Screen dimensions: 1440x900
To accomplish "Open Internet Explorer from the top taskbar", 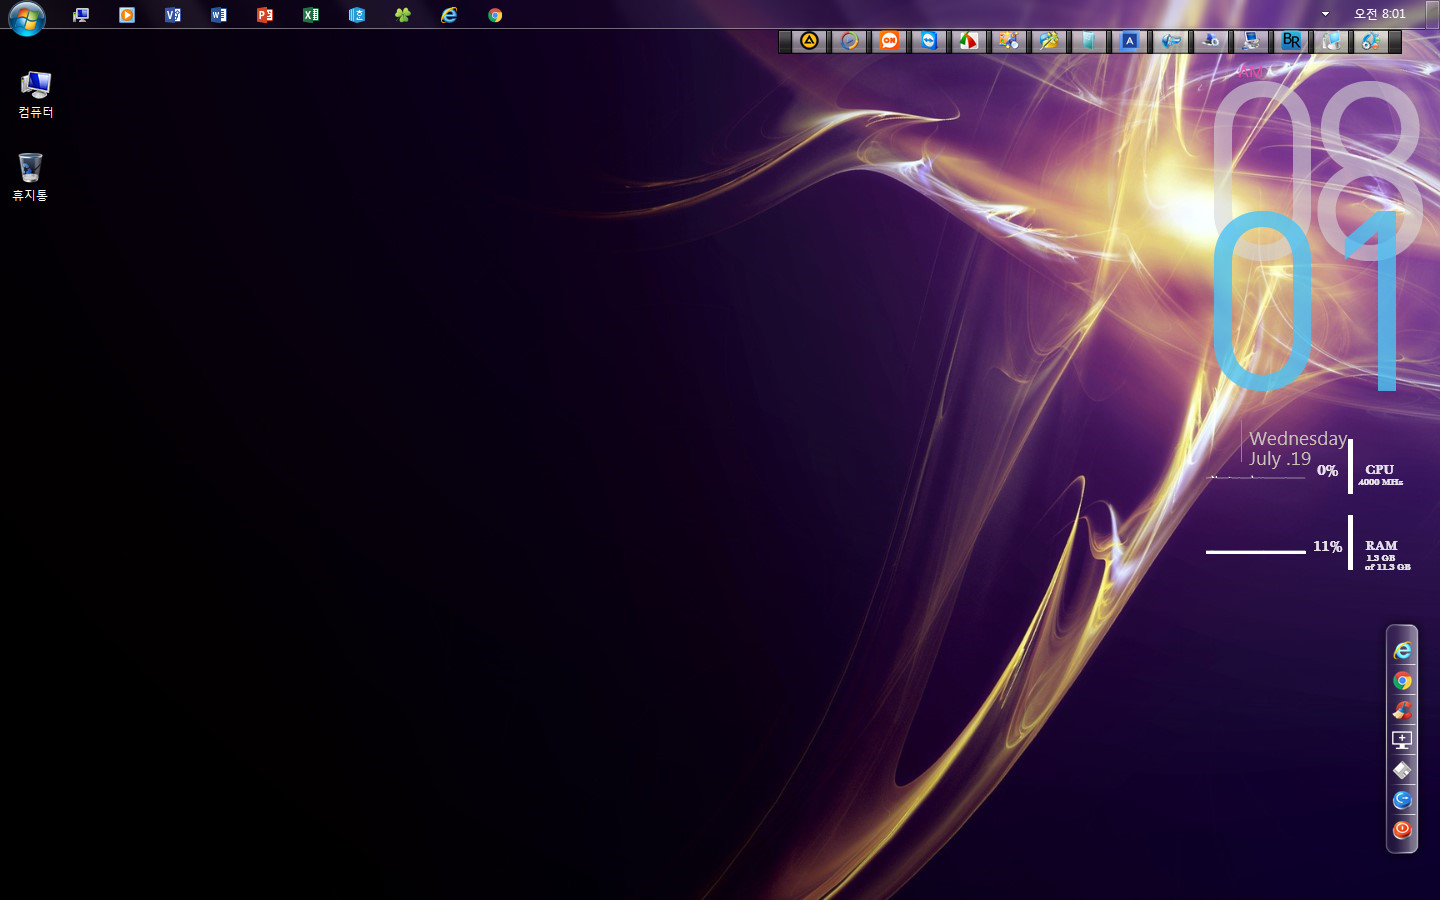I will click(449, 15).
